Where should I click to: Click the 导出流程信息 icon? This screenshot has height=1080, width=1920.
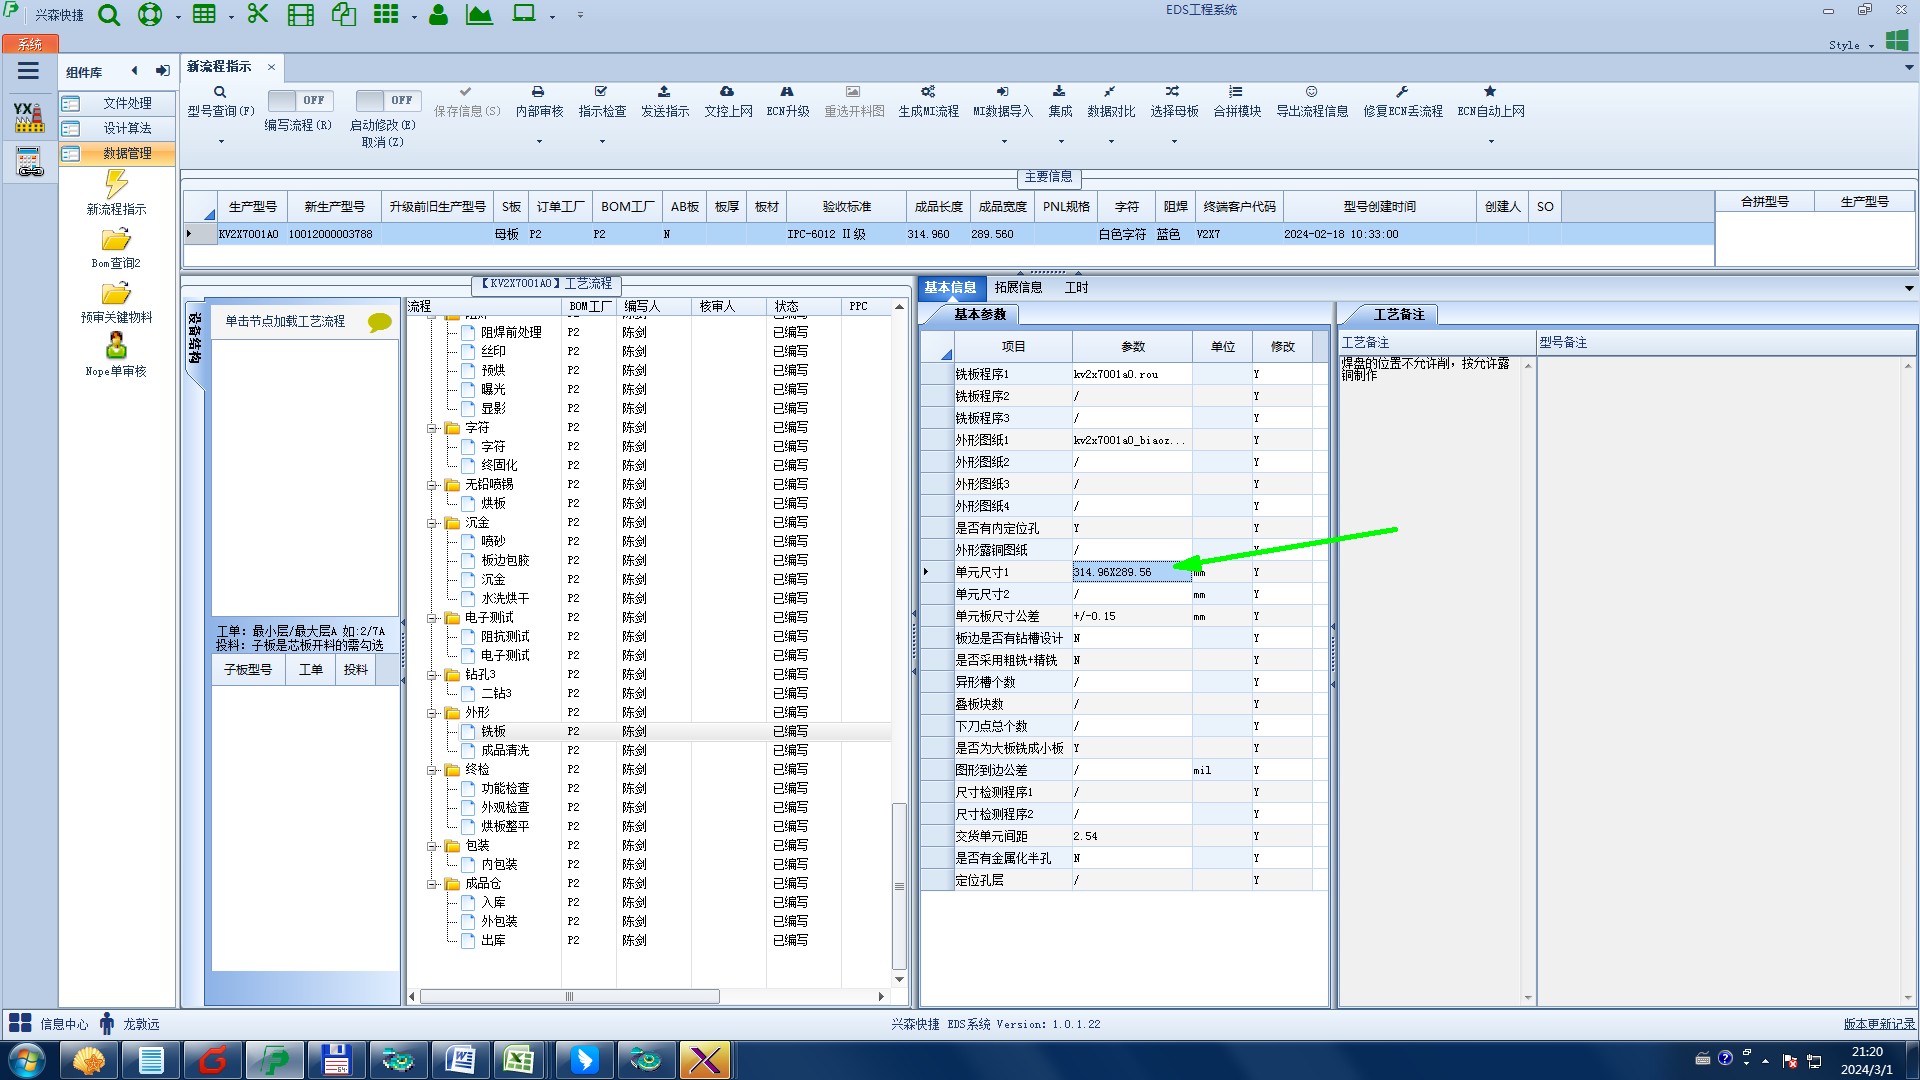coord(1311,92)
